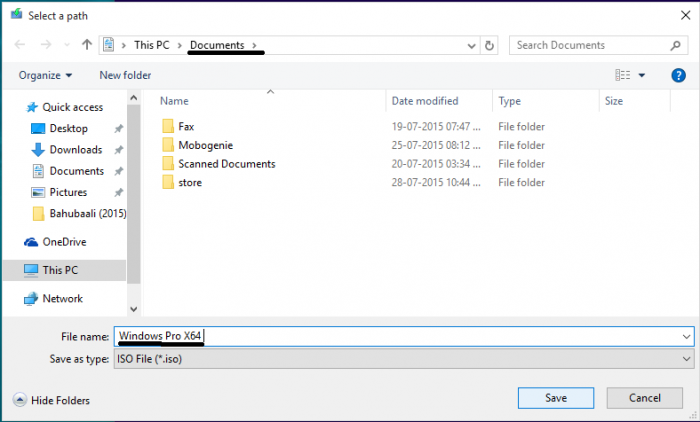Click the Search Documents field
700x422 pixels.
(x=590, y=45)
